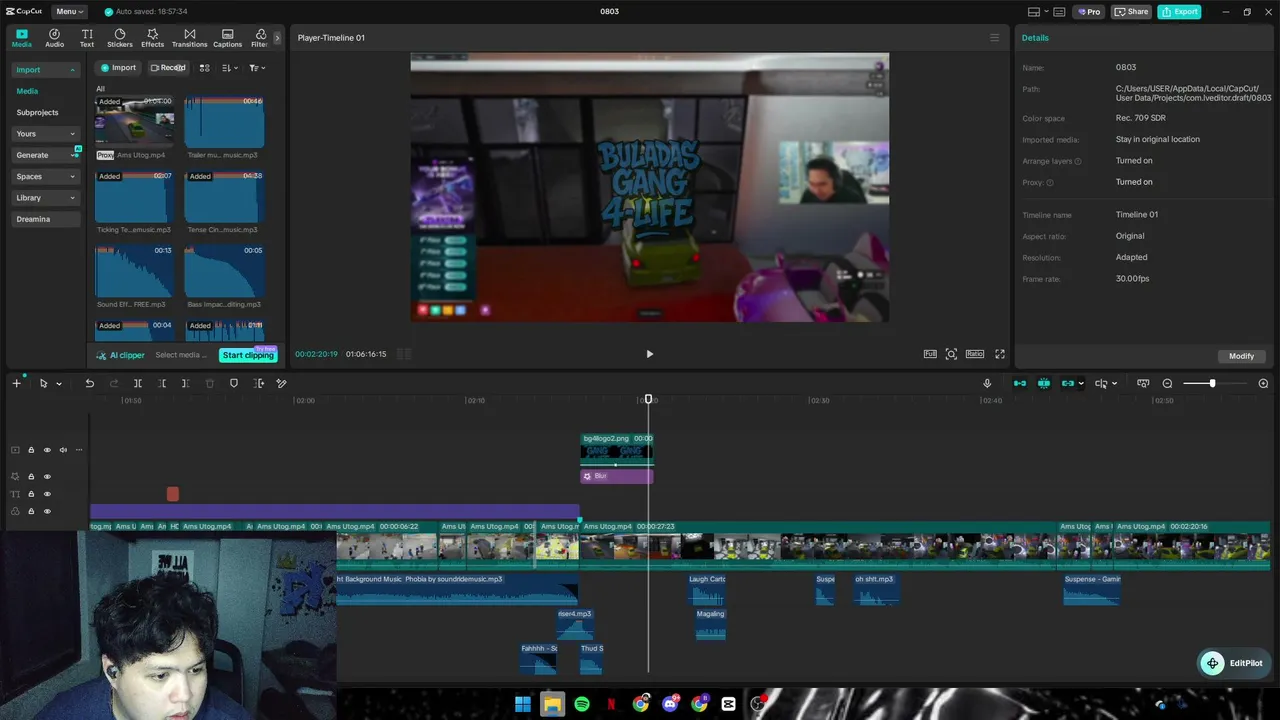Zoom out the timeline with minus icon
Viewport: 1280px width, 720px height.
[1167, 383]
